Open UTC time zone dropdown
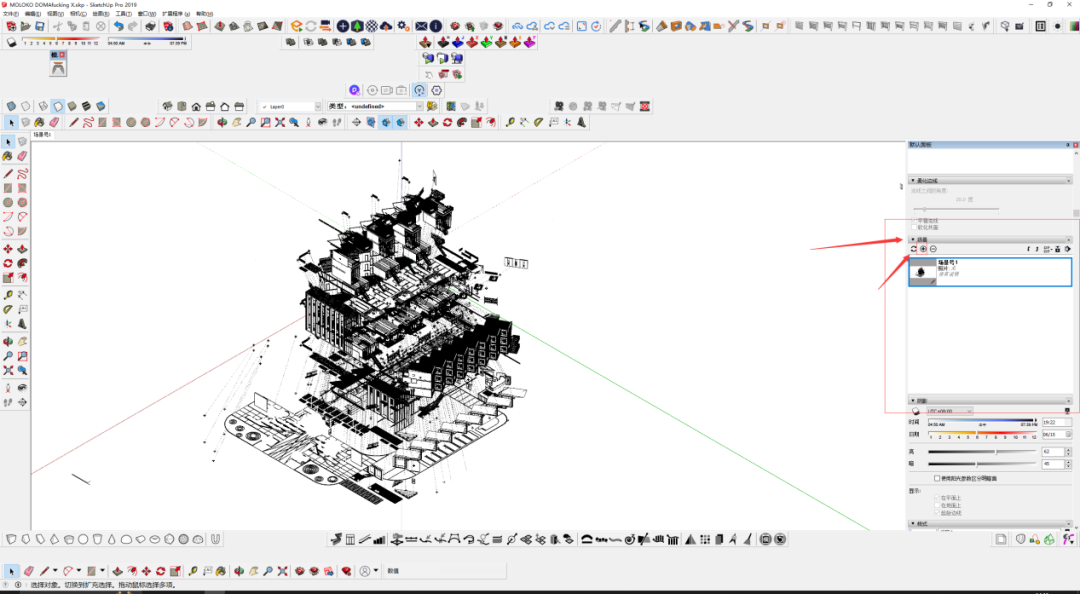The image size is (1080, 594). (949, 411)
